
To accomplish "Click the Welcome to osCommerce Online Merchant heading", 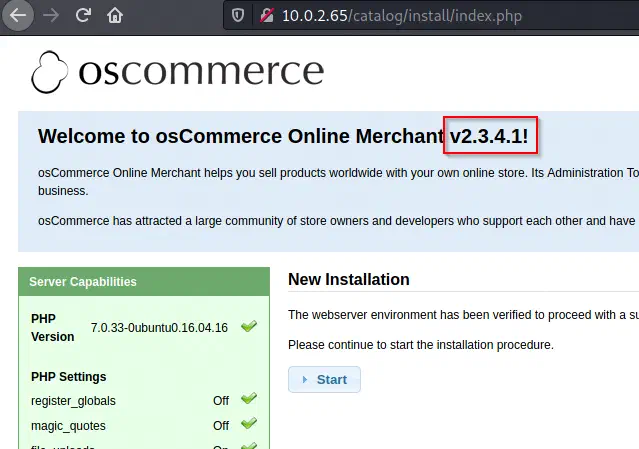I will (283, 136).
